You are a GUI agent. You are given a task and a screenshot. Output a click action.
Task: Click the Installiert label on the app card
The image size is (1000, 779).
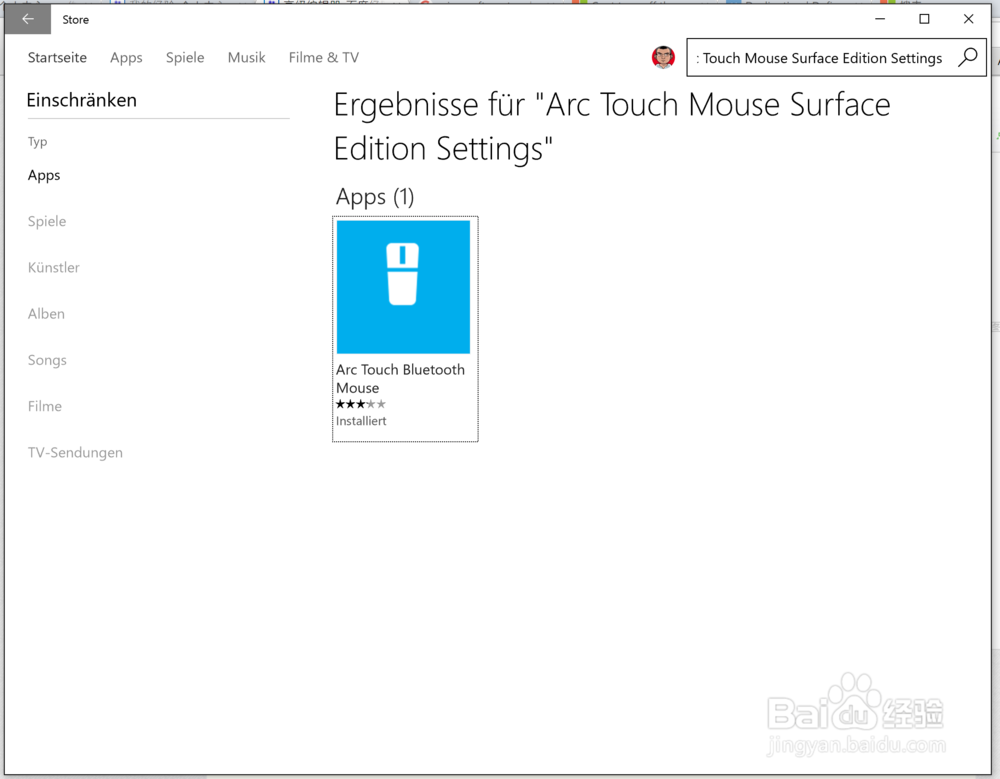361,420
